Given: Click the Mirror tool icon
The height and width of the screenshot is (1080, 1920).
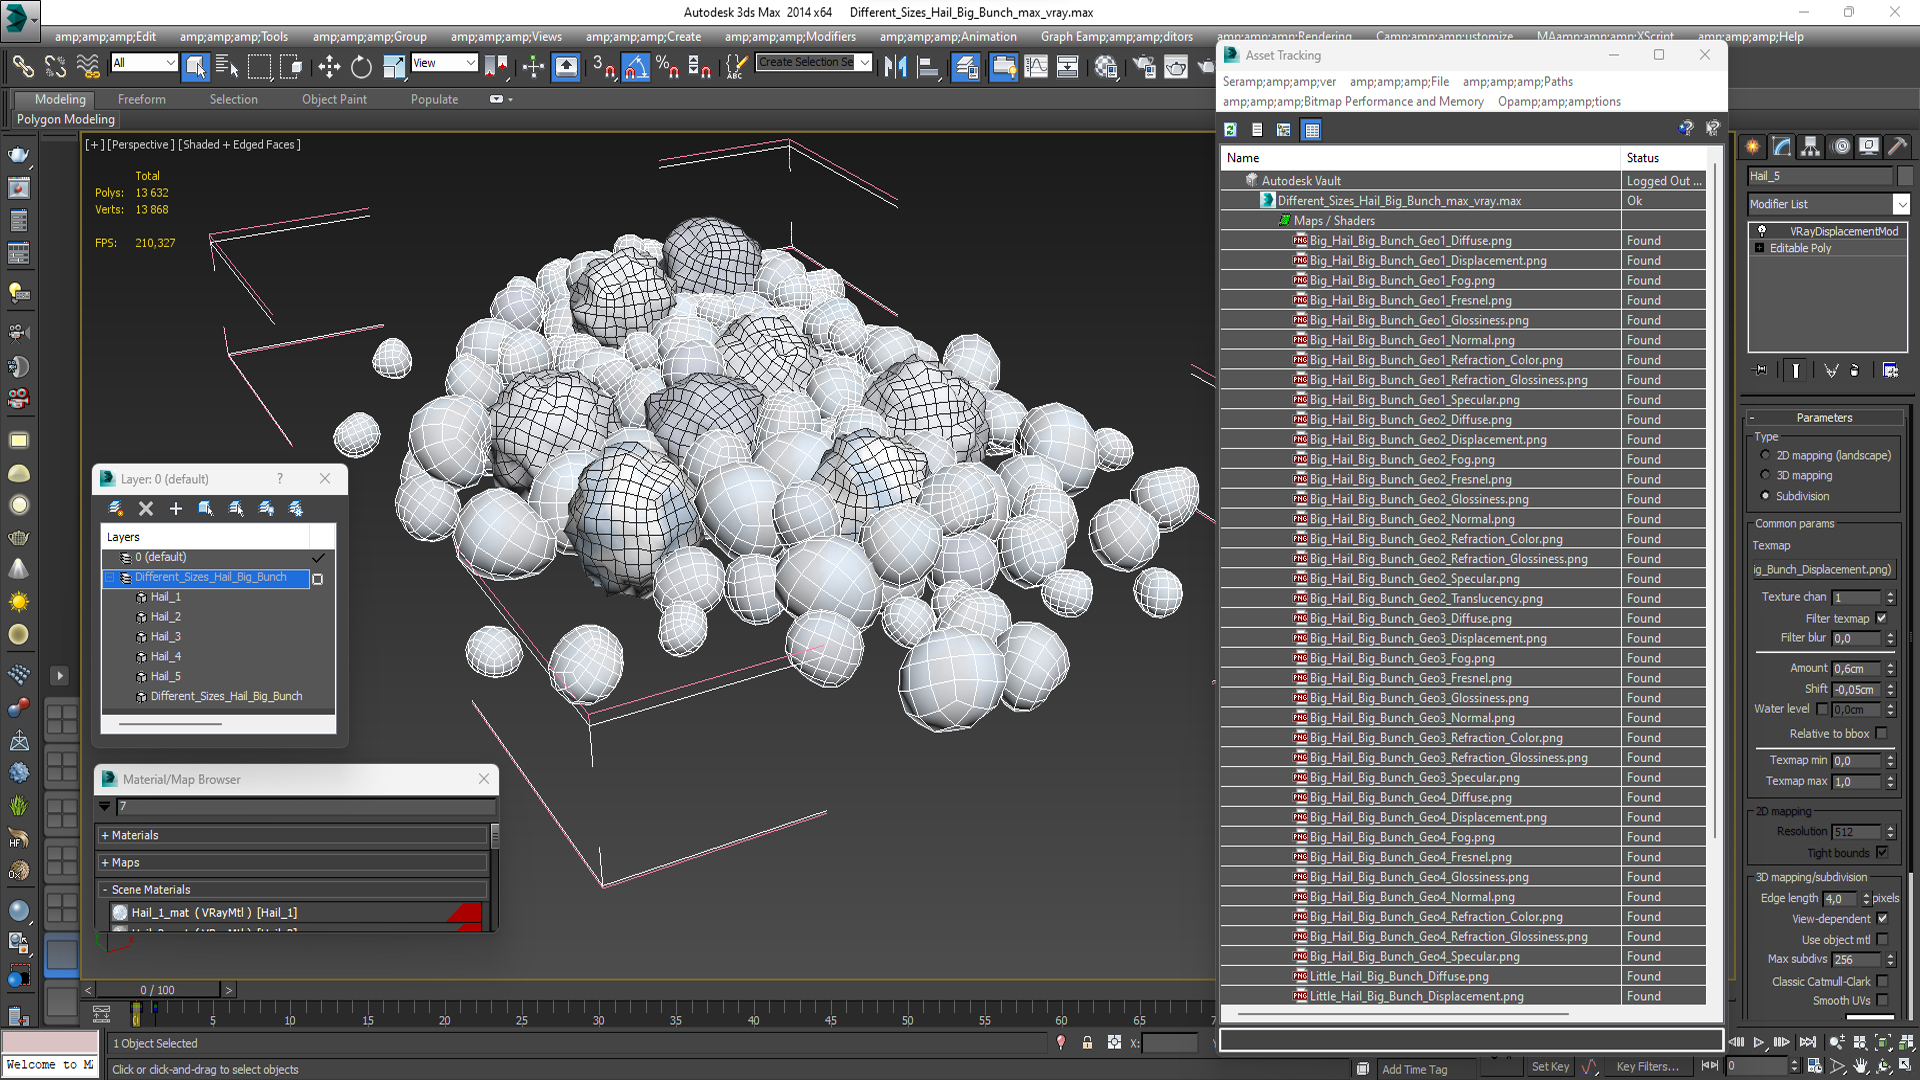Looking at the screenshot, I should 896,67.
